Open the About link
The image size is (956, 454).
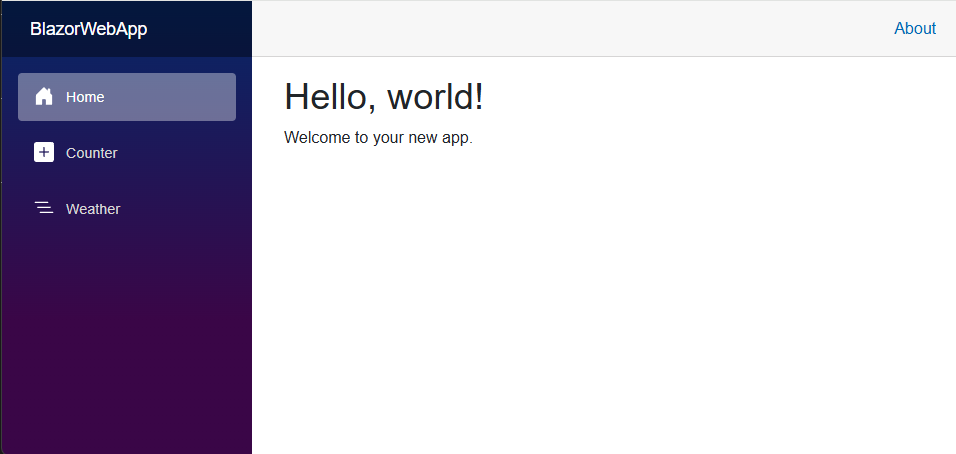pyautogui.click(x=915, y=29)
